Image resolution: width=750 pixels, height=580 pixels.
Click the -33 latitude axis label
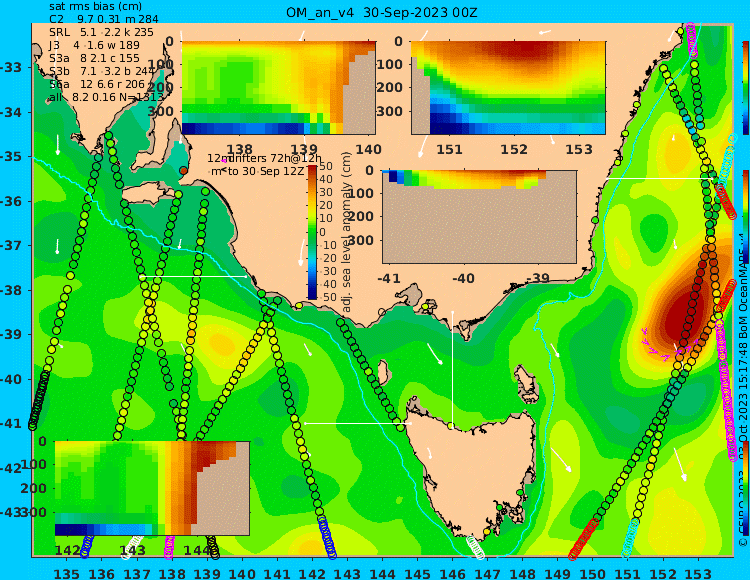(11, 67)
